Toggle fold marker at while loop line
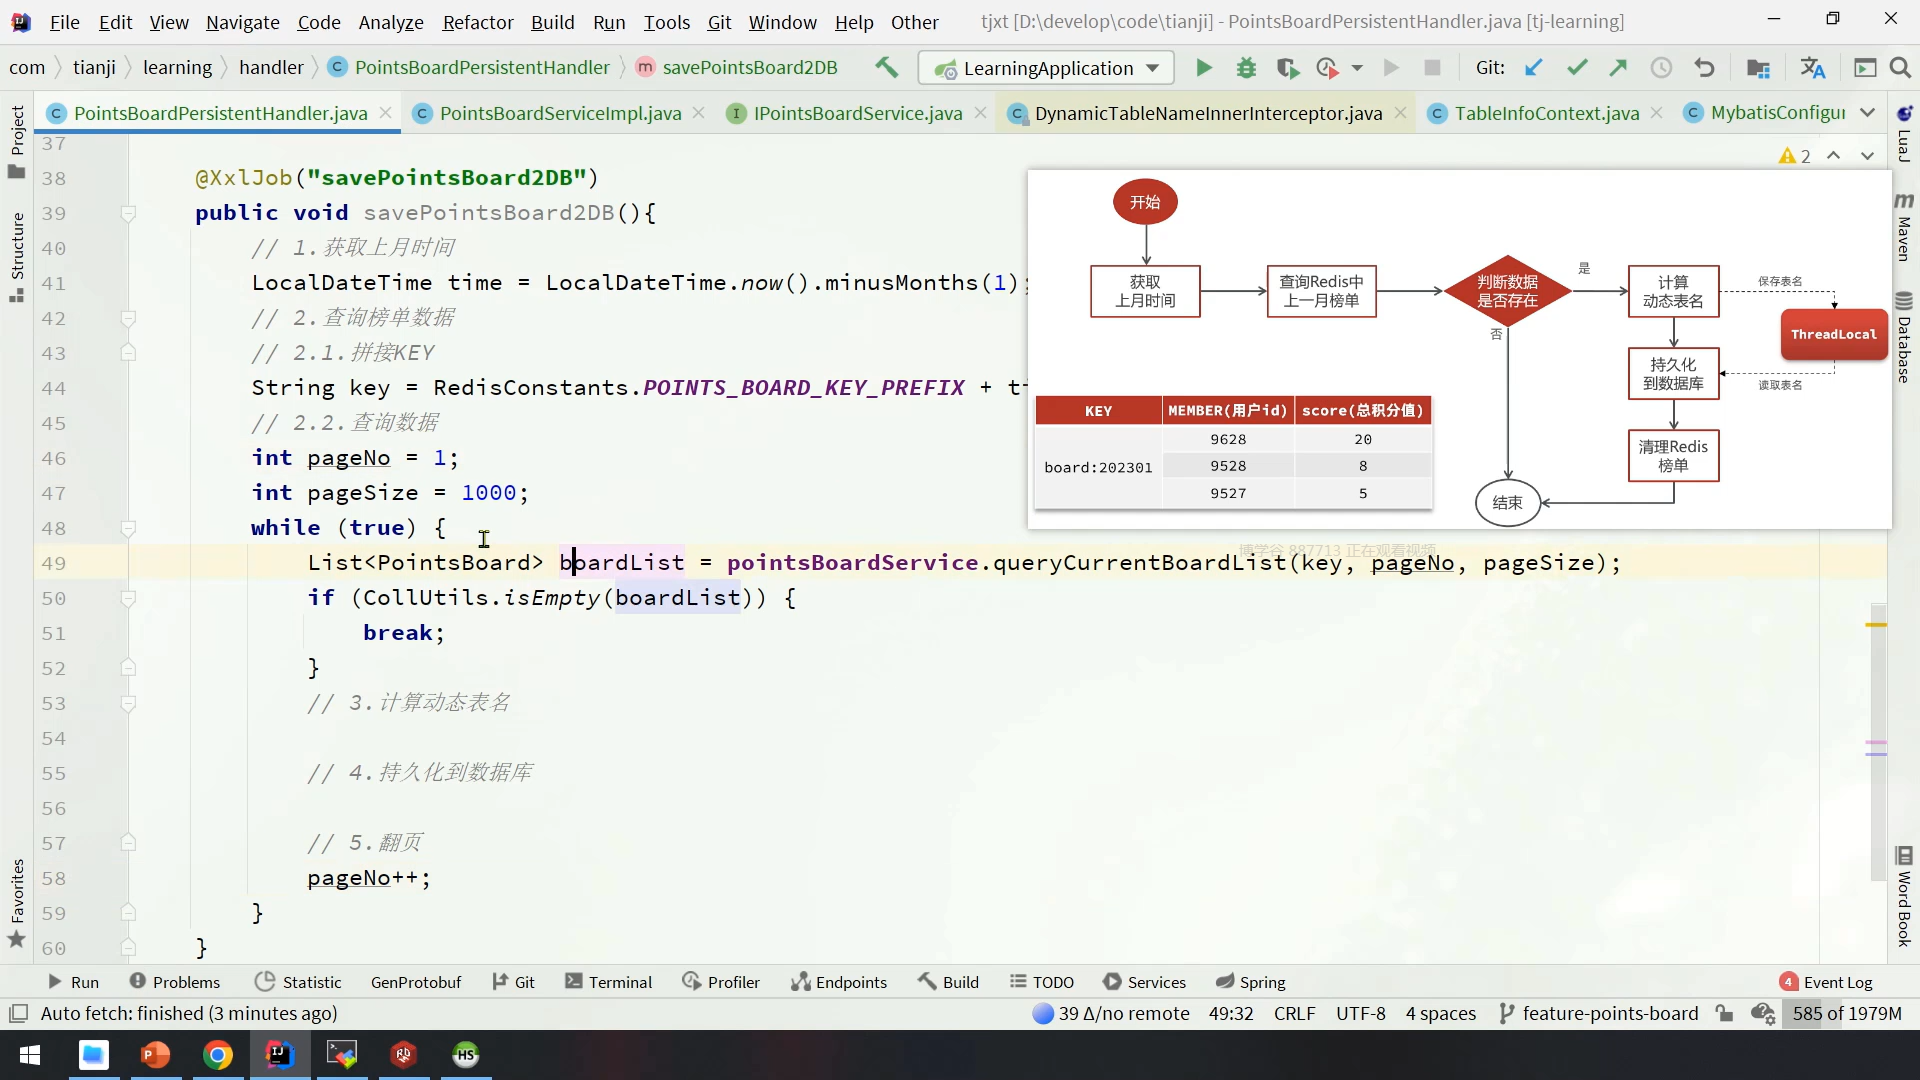 (x=128, y=528)
